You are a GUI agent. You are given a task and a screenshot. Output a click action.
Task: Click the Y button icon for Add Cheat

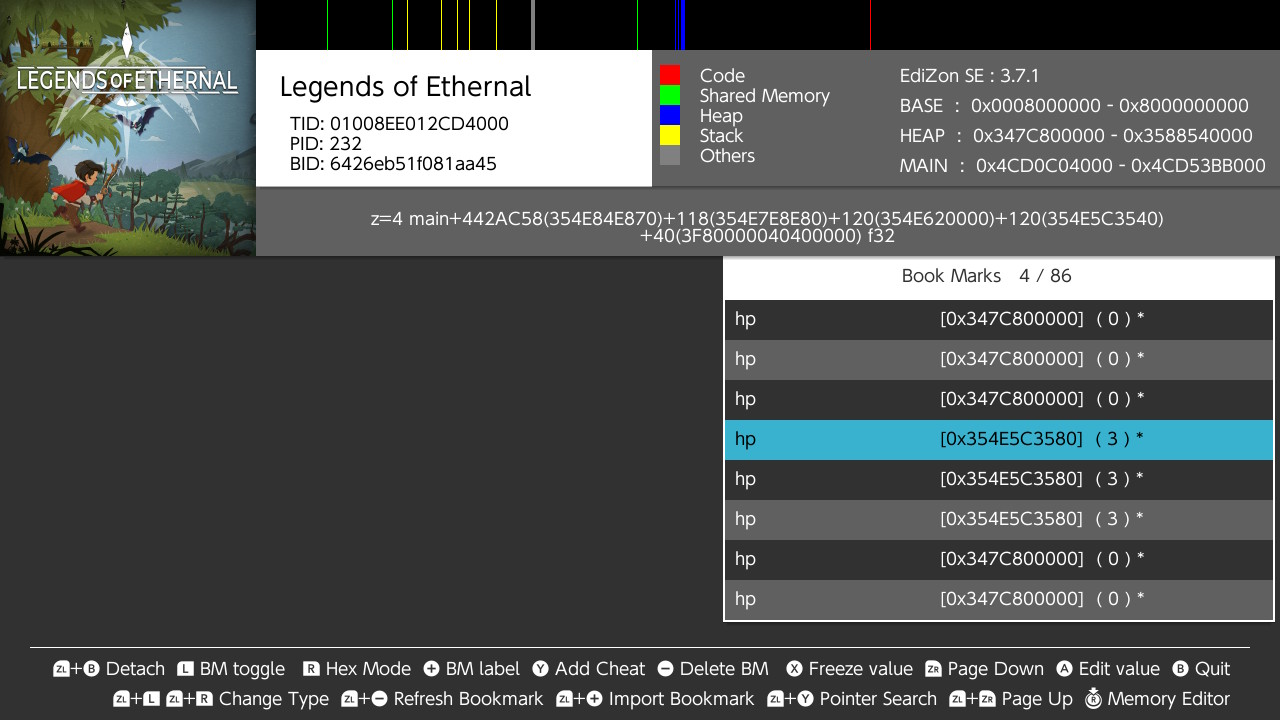540,669
